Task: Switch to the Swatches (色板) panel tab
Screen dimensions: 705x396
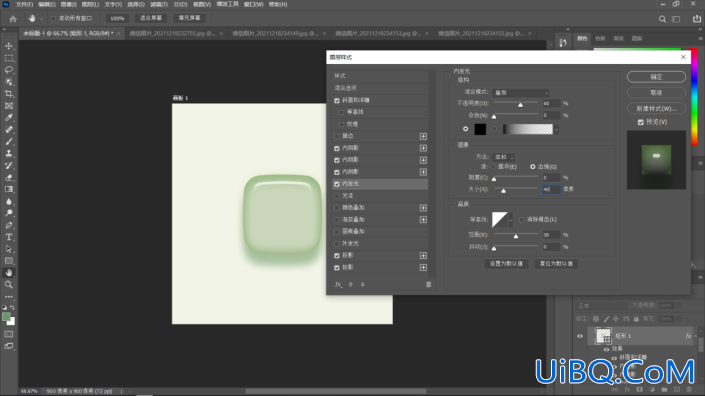Action: coord(600,39)
